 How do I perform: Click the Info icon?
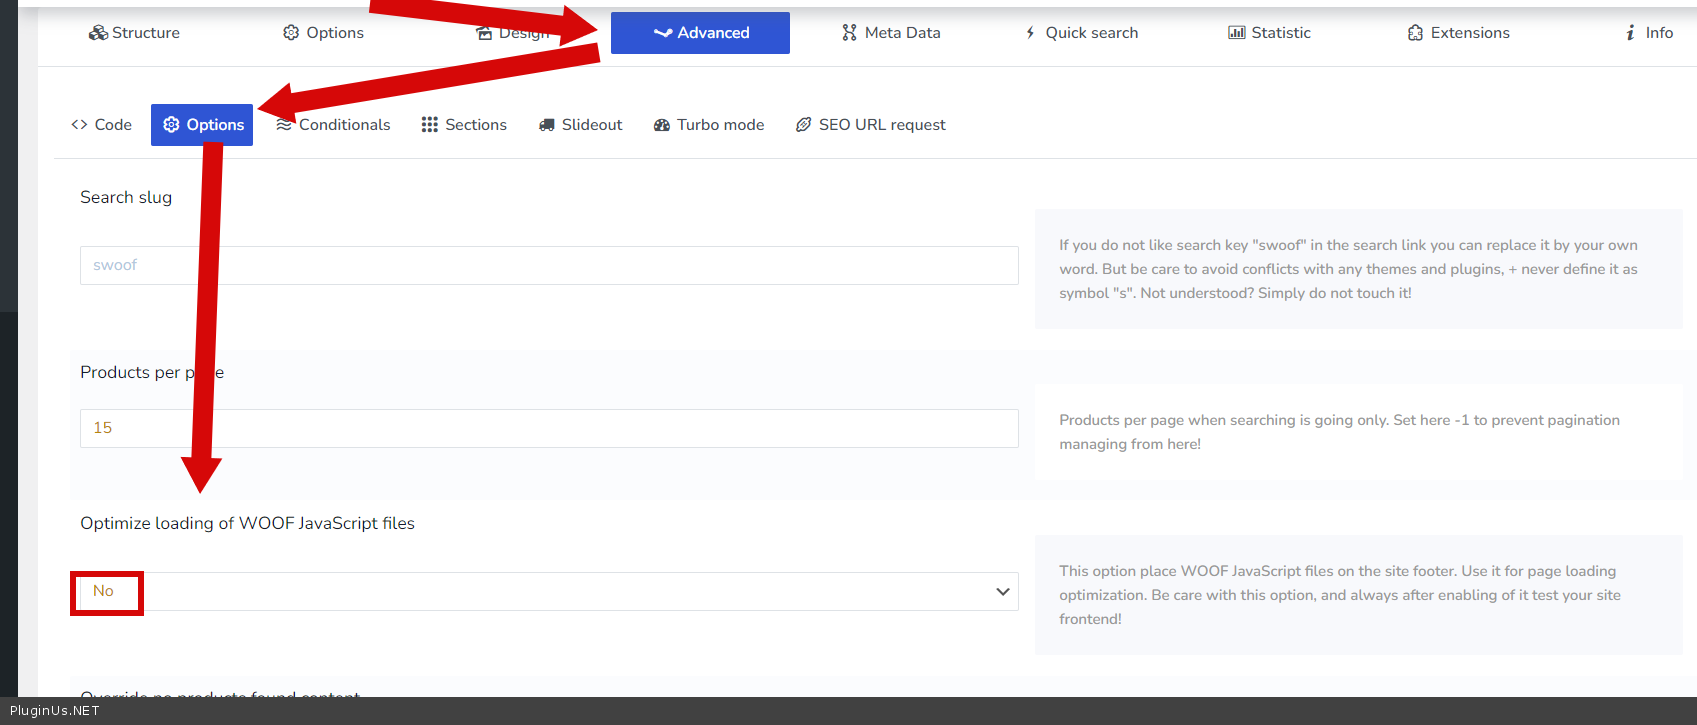1630,33
